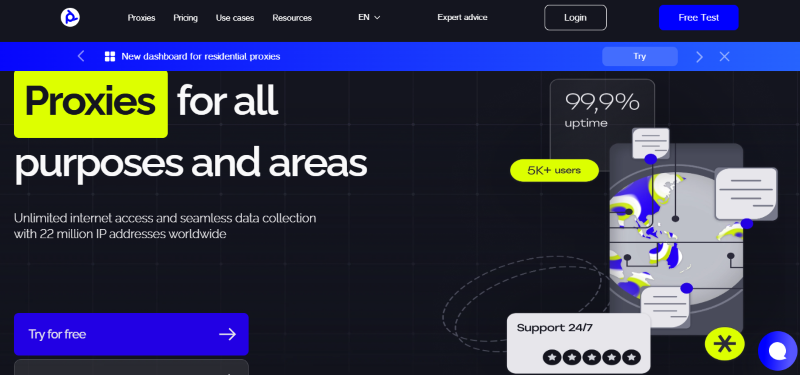Click the fifth star in Support rating
This screenshot has width=800, height=375.
(632, 357)
